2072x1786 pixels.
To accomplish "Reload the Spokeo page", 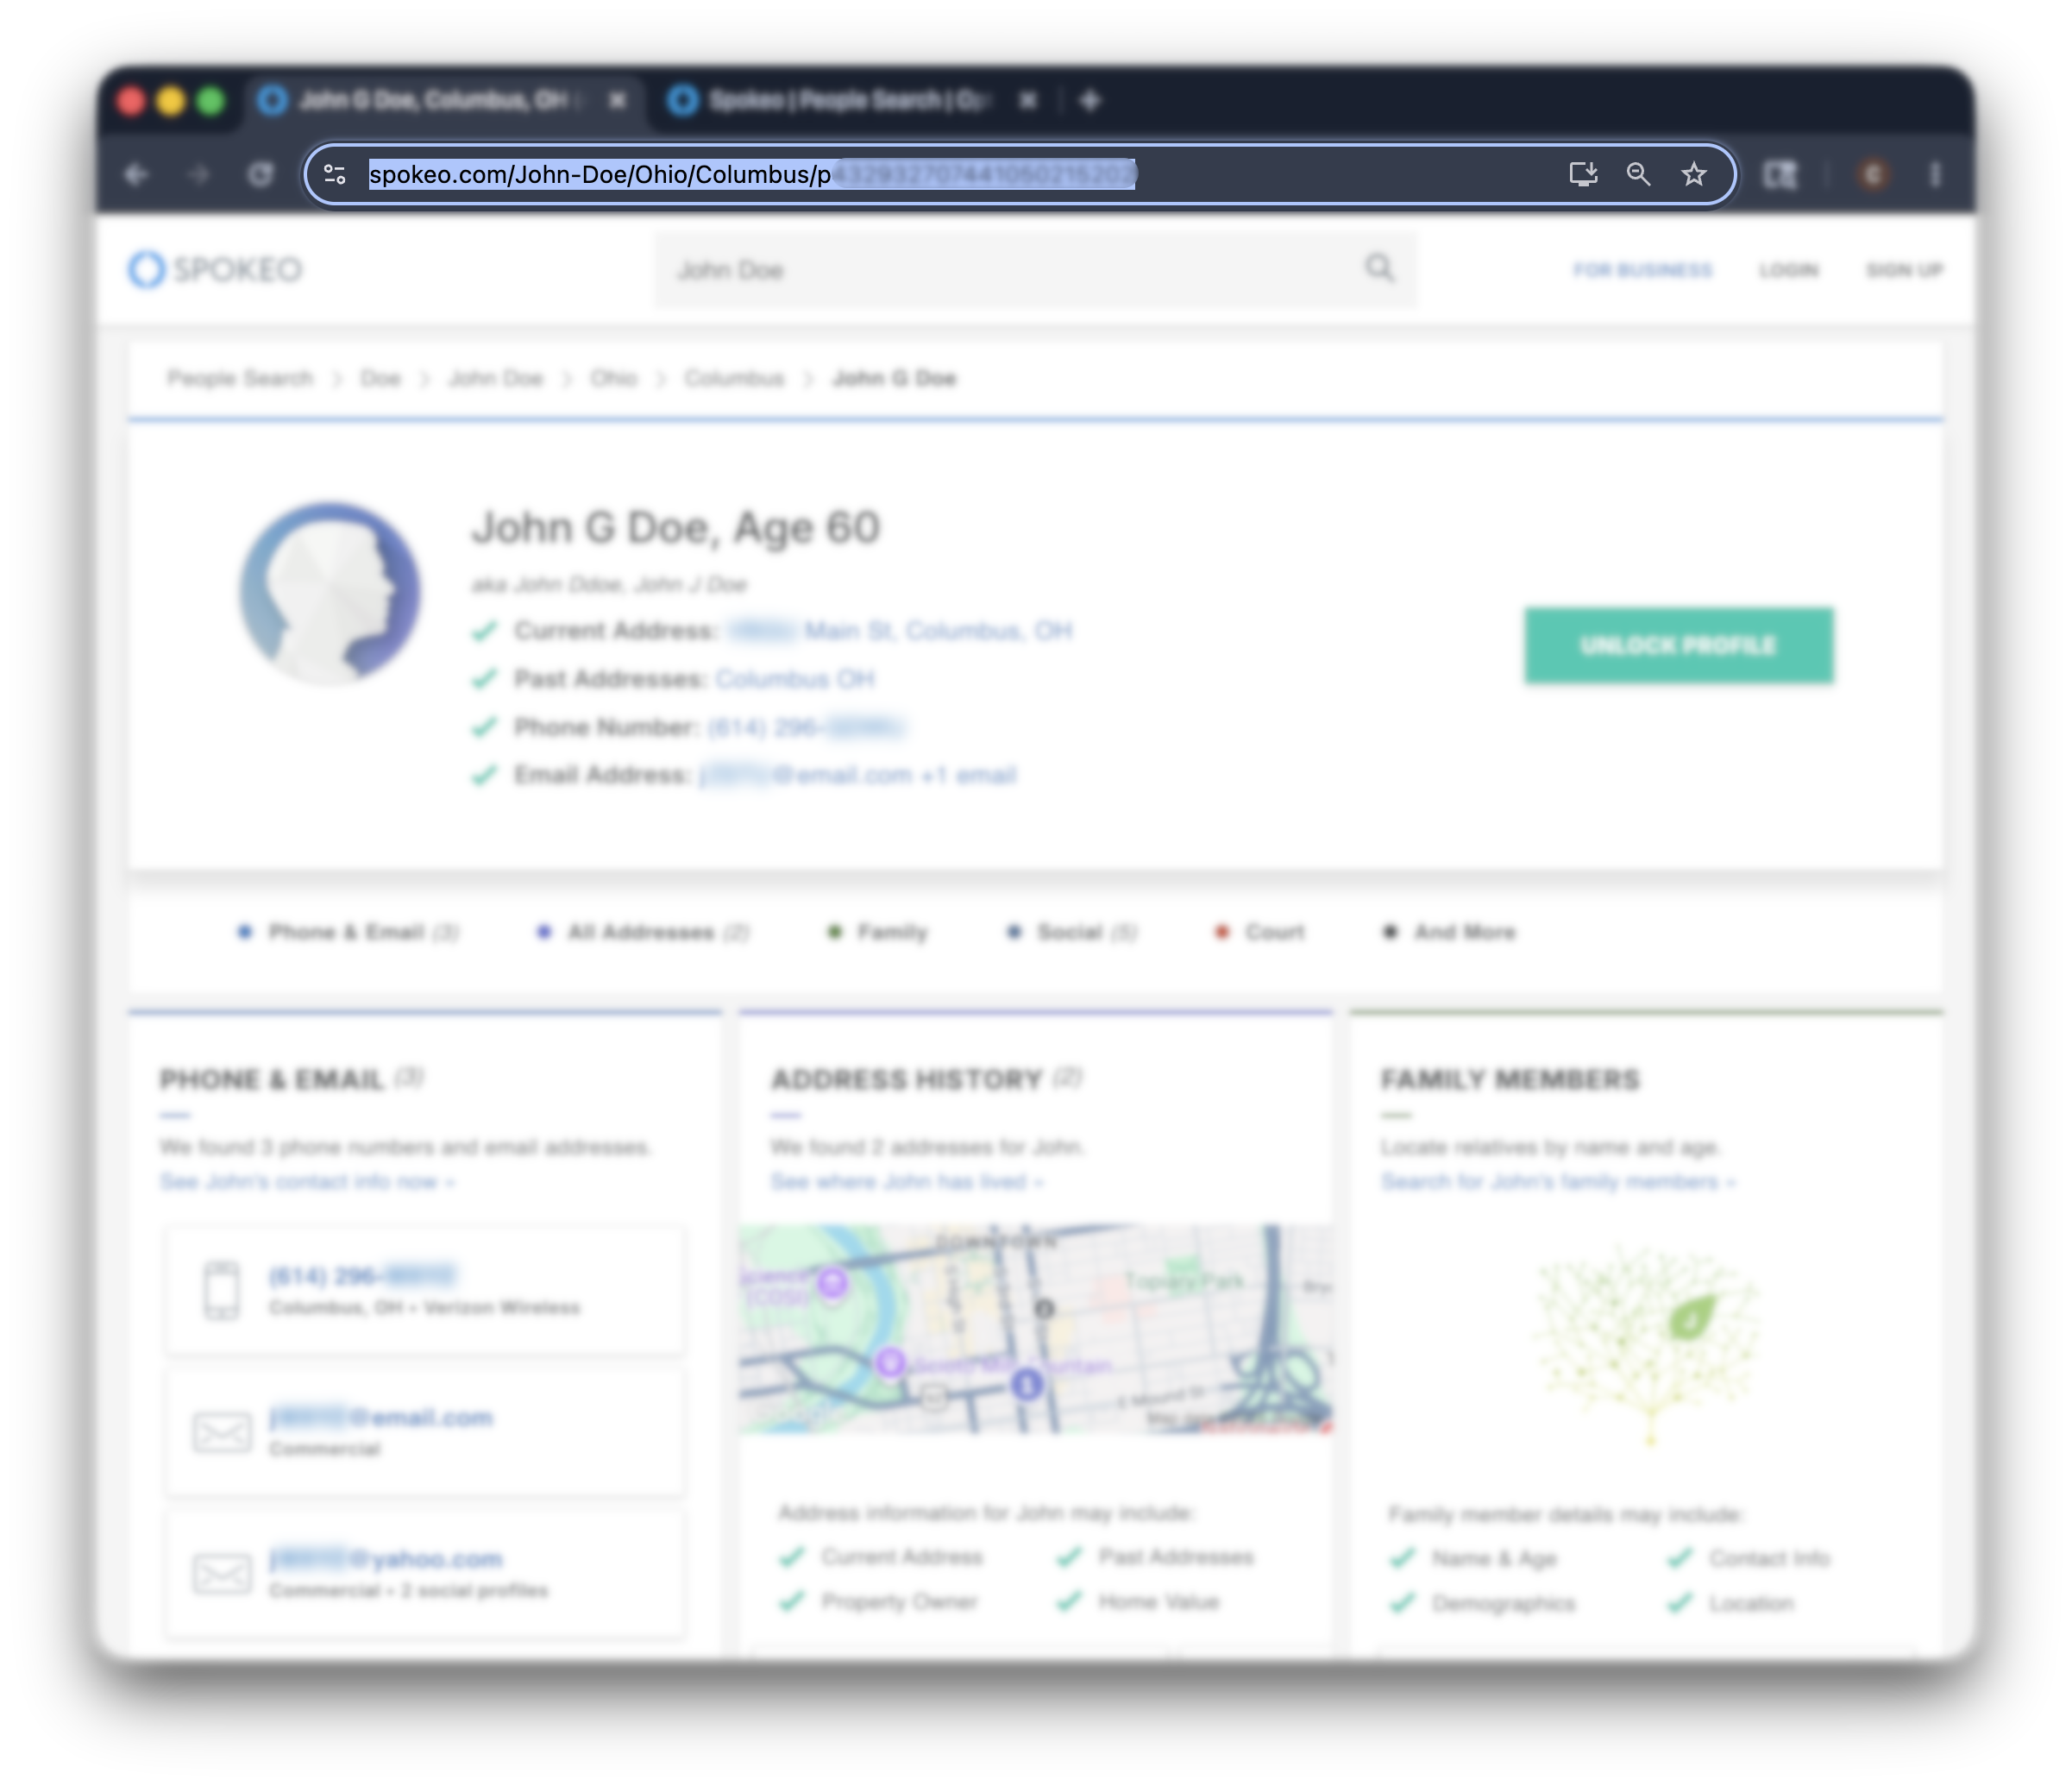I will tap(261, 175).
